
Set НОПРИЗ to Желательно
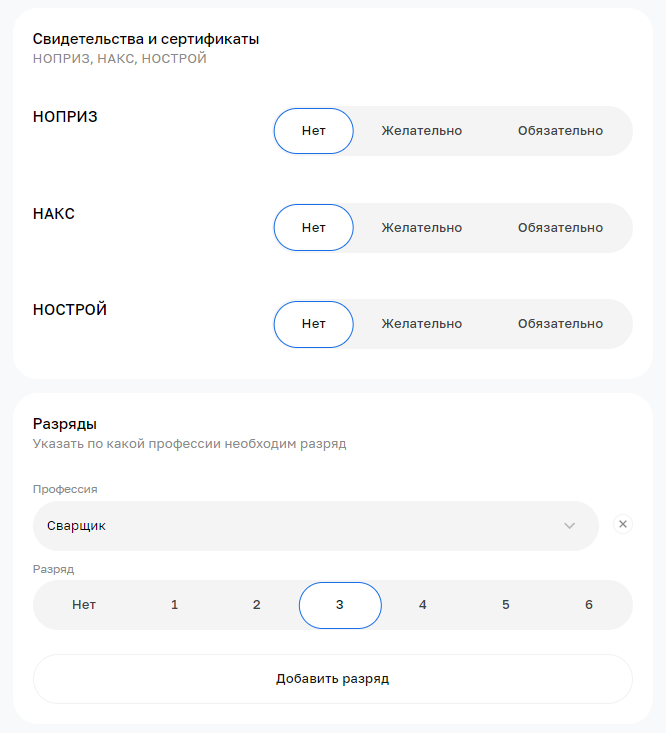(x=421, y=131)
